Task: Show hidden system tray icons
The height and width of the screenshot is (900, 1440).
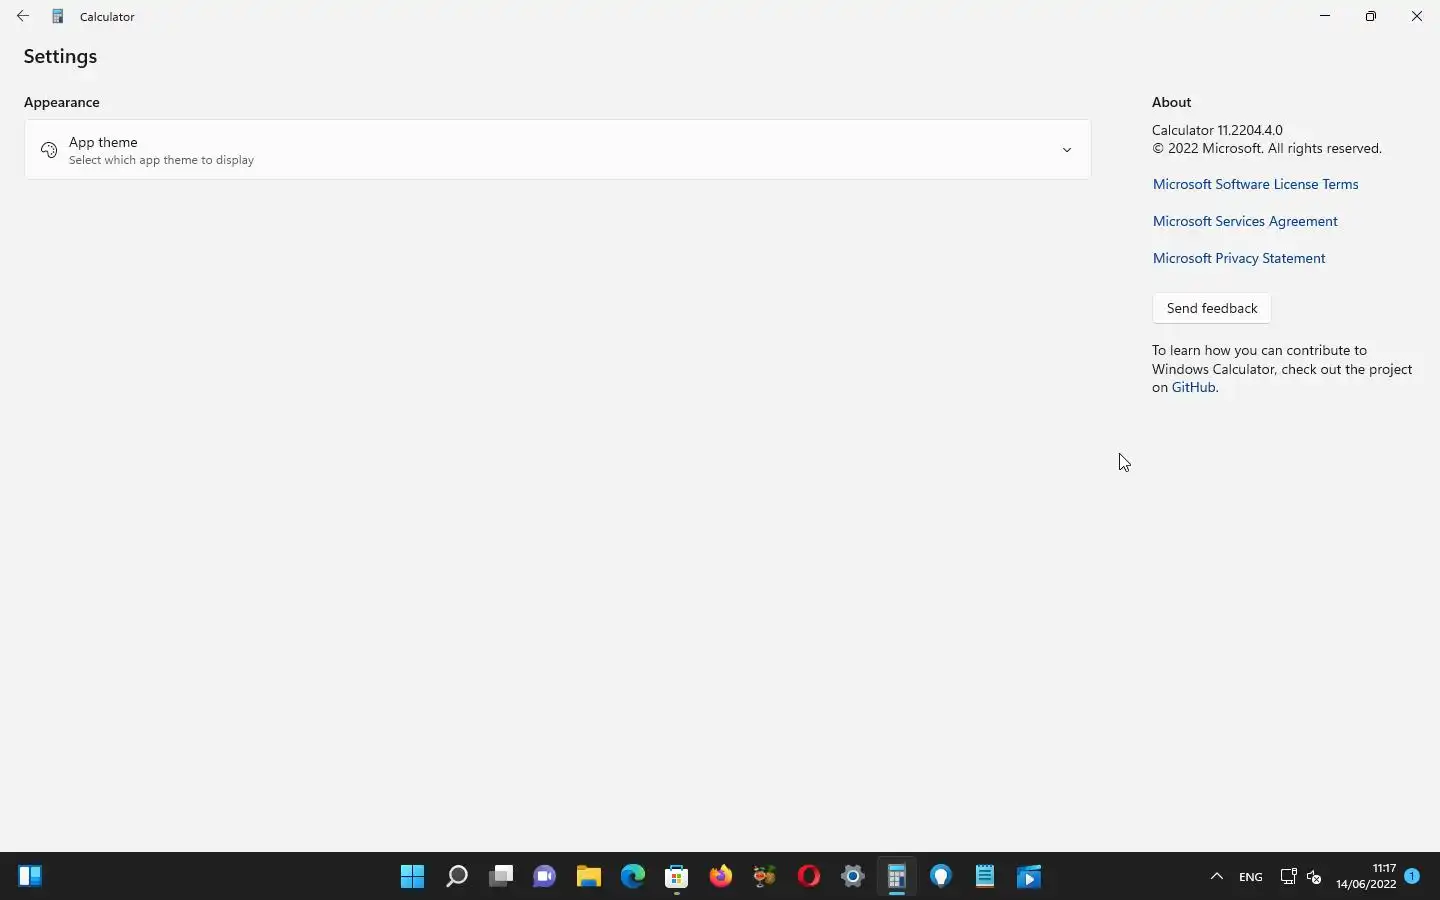Action: coord(1217,877)
